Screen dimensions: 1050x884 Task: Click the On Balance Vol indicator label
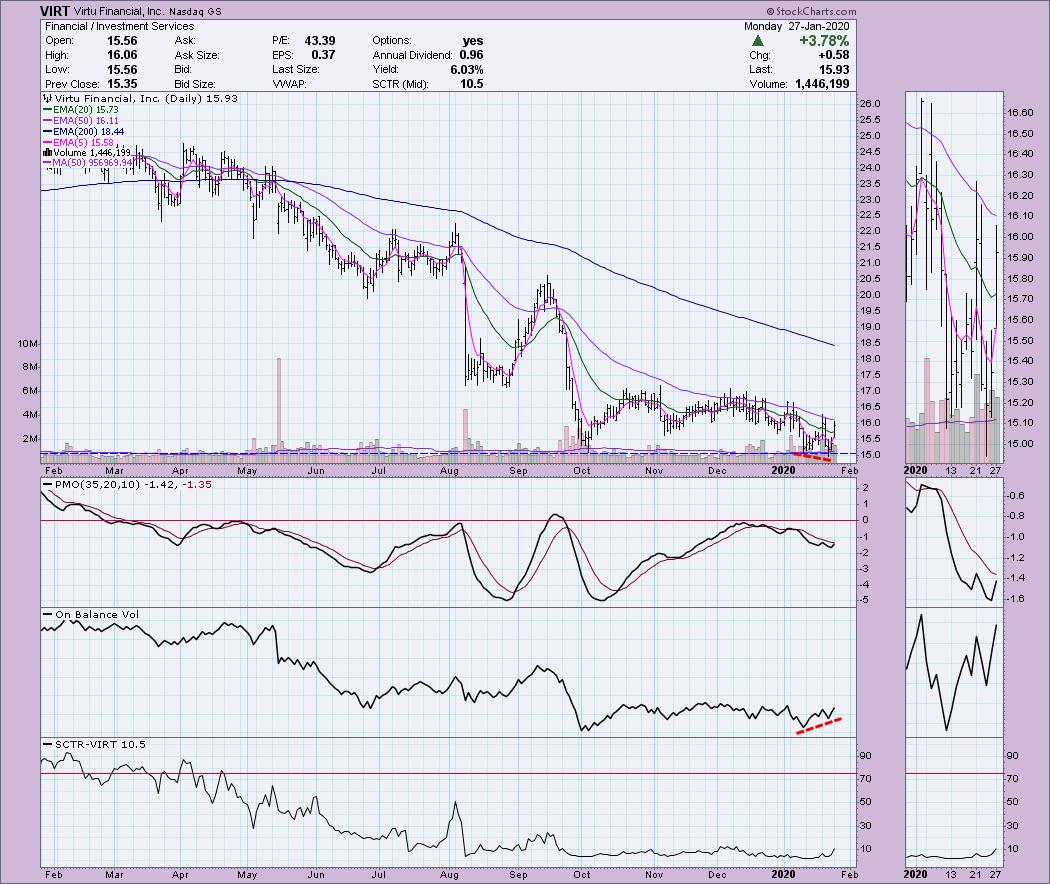90,614
